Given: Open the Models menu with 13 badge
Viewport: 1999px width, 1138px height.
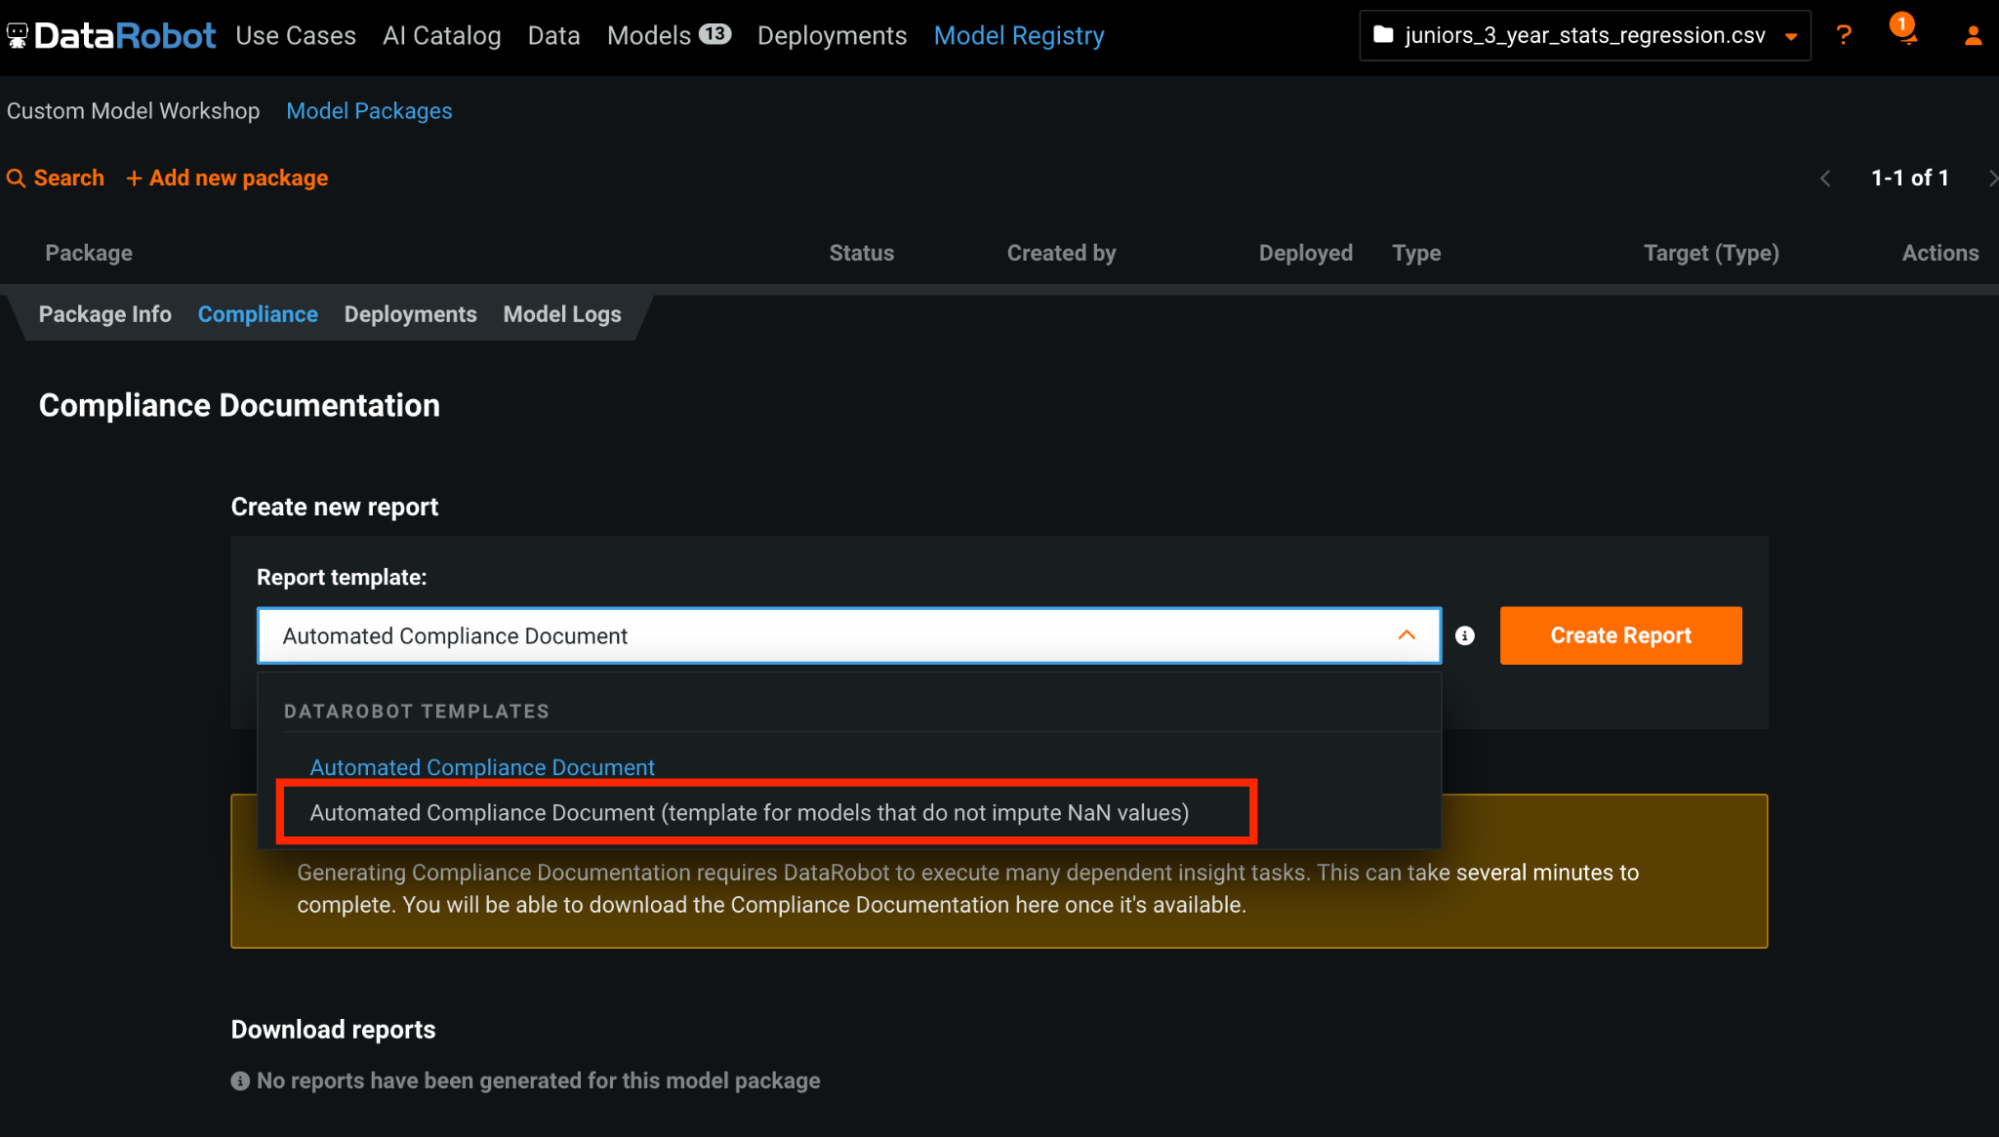Looking at the screenshot, I should pyautogui.click(x=668, y=36).
